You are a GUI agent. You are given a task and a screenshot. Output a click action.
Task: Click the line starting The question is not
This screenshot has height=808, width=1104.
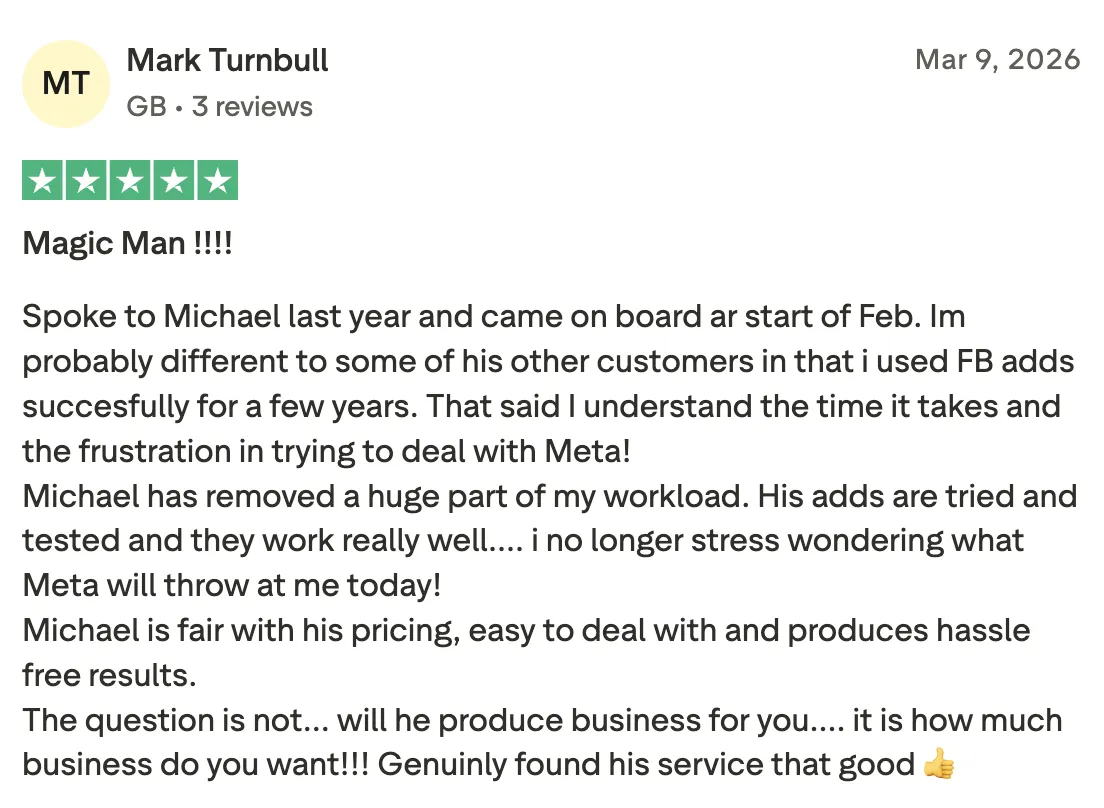point(542,720)
